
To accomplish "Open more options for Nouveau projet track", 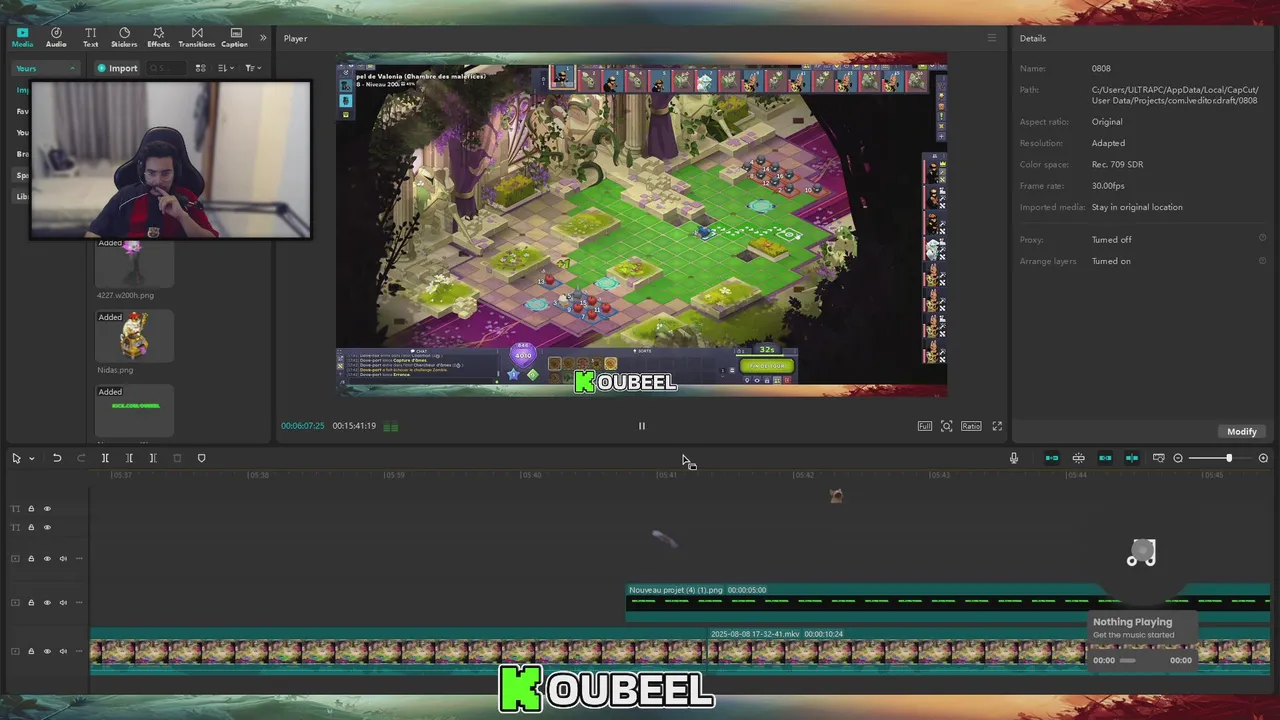I will [x=79, y=603].
